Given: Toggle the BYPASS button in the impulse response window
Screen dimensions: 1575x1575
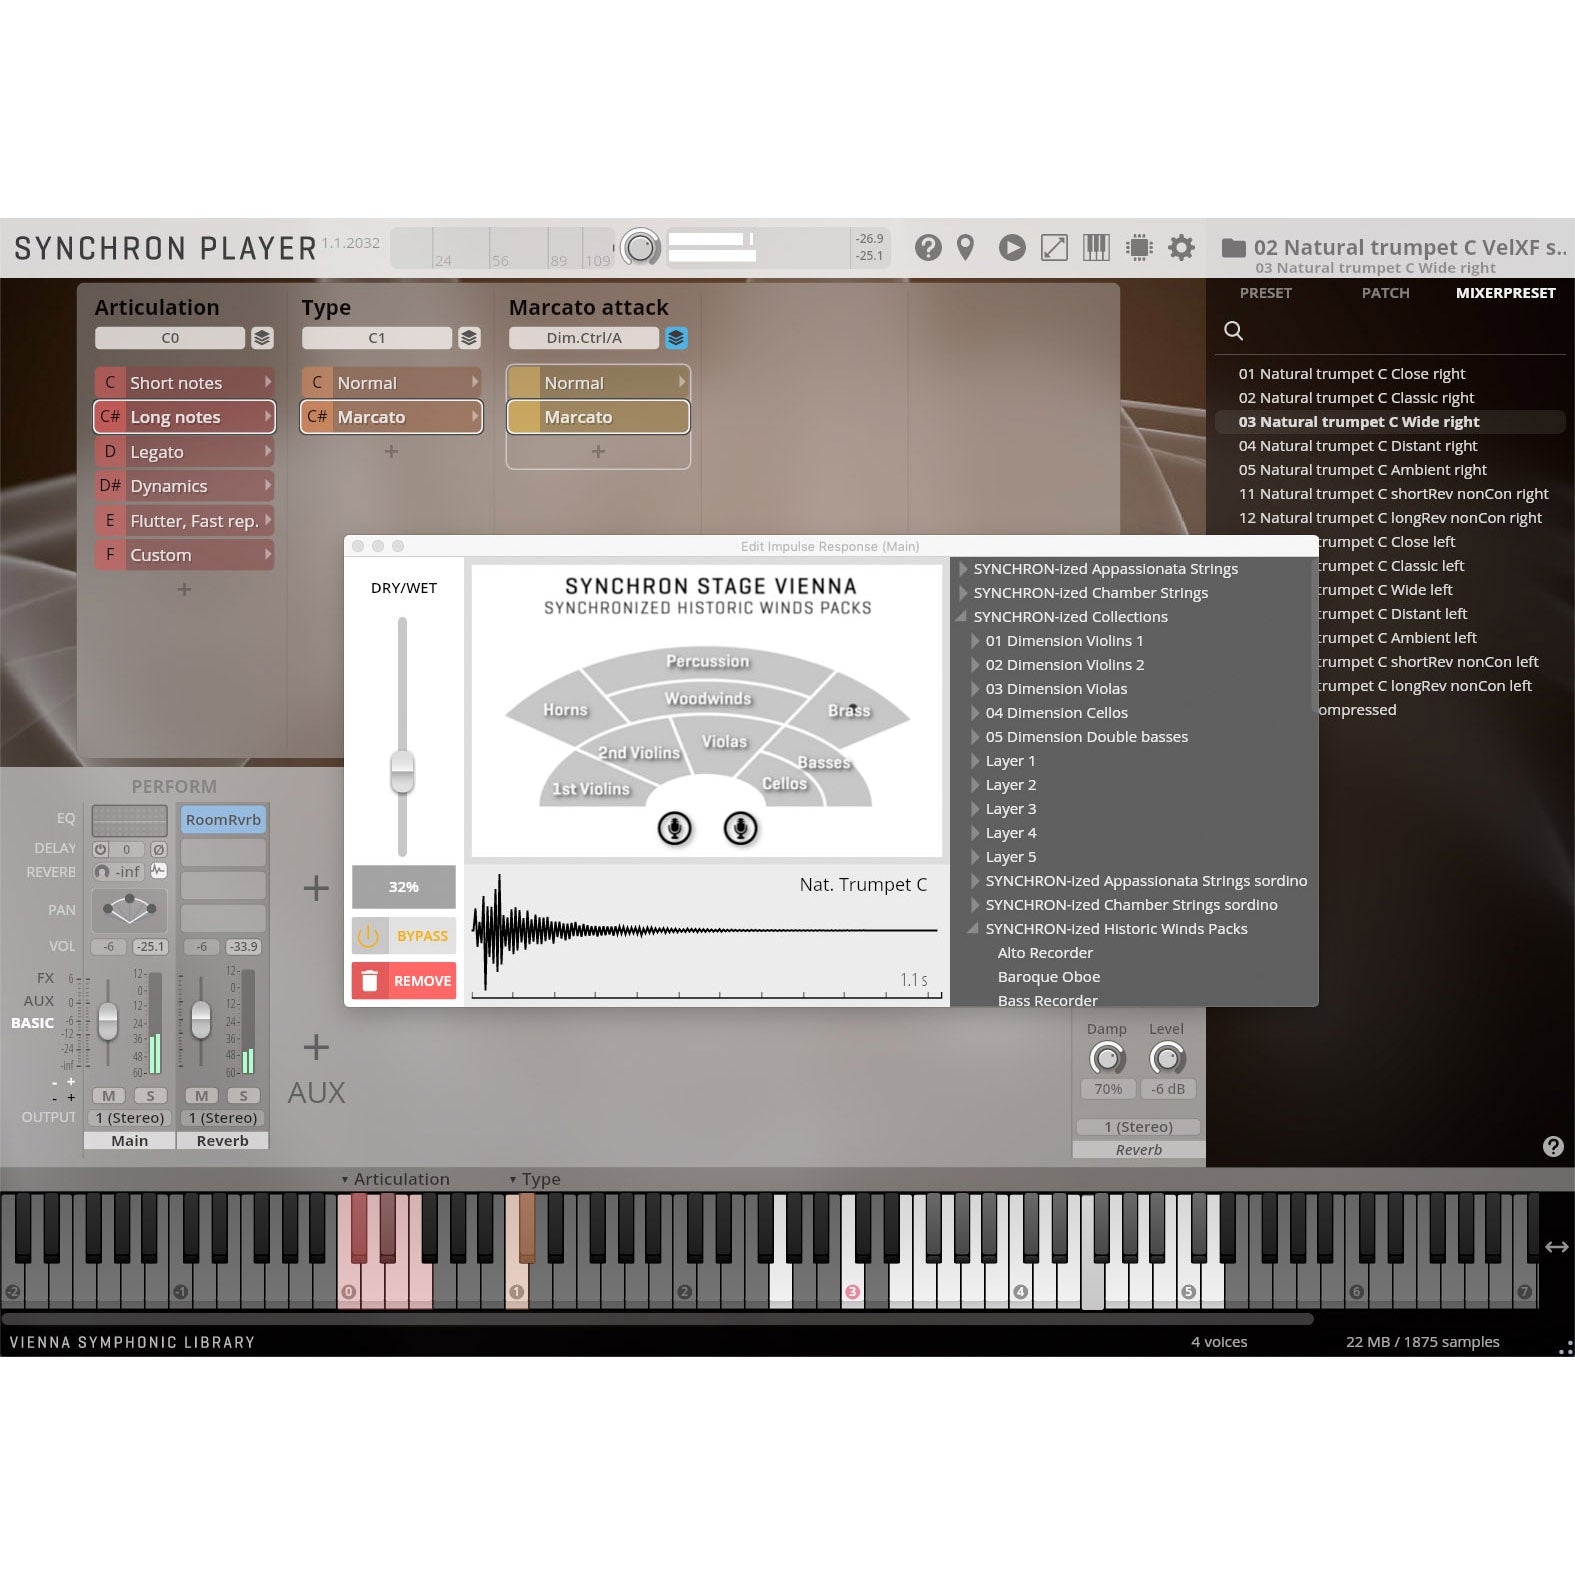Looking at the screenshot, I should [404, 936].
